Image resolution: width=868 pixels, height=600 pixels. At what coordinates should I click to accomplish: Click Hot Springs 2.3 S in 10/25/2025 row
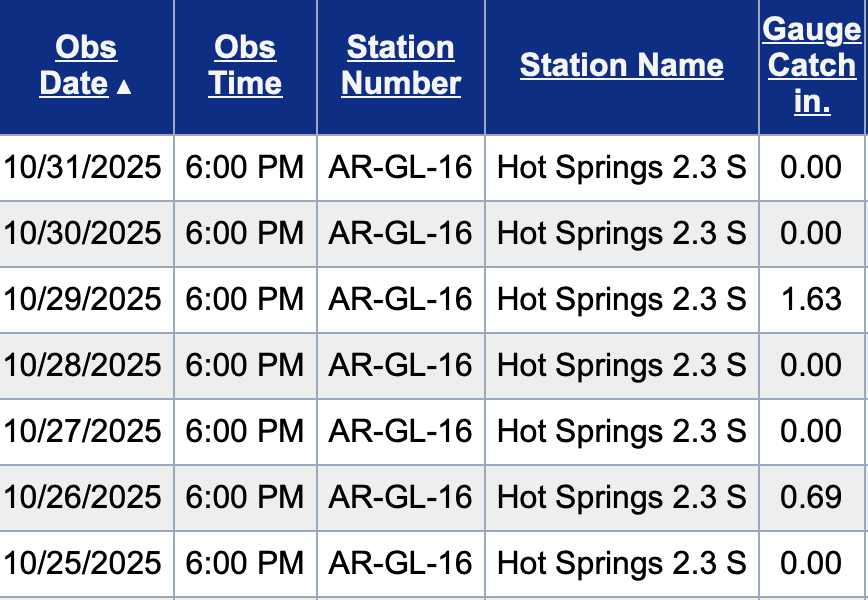621,563
